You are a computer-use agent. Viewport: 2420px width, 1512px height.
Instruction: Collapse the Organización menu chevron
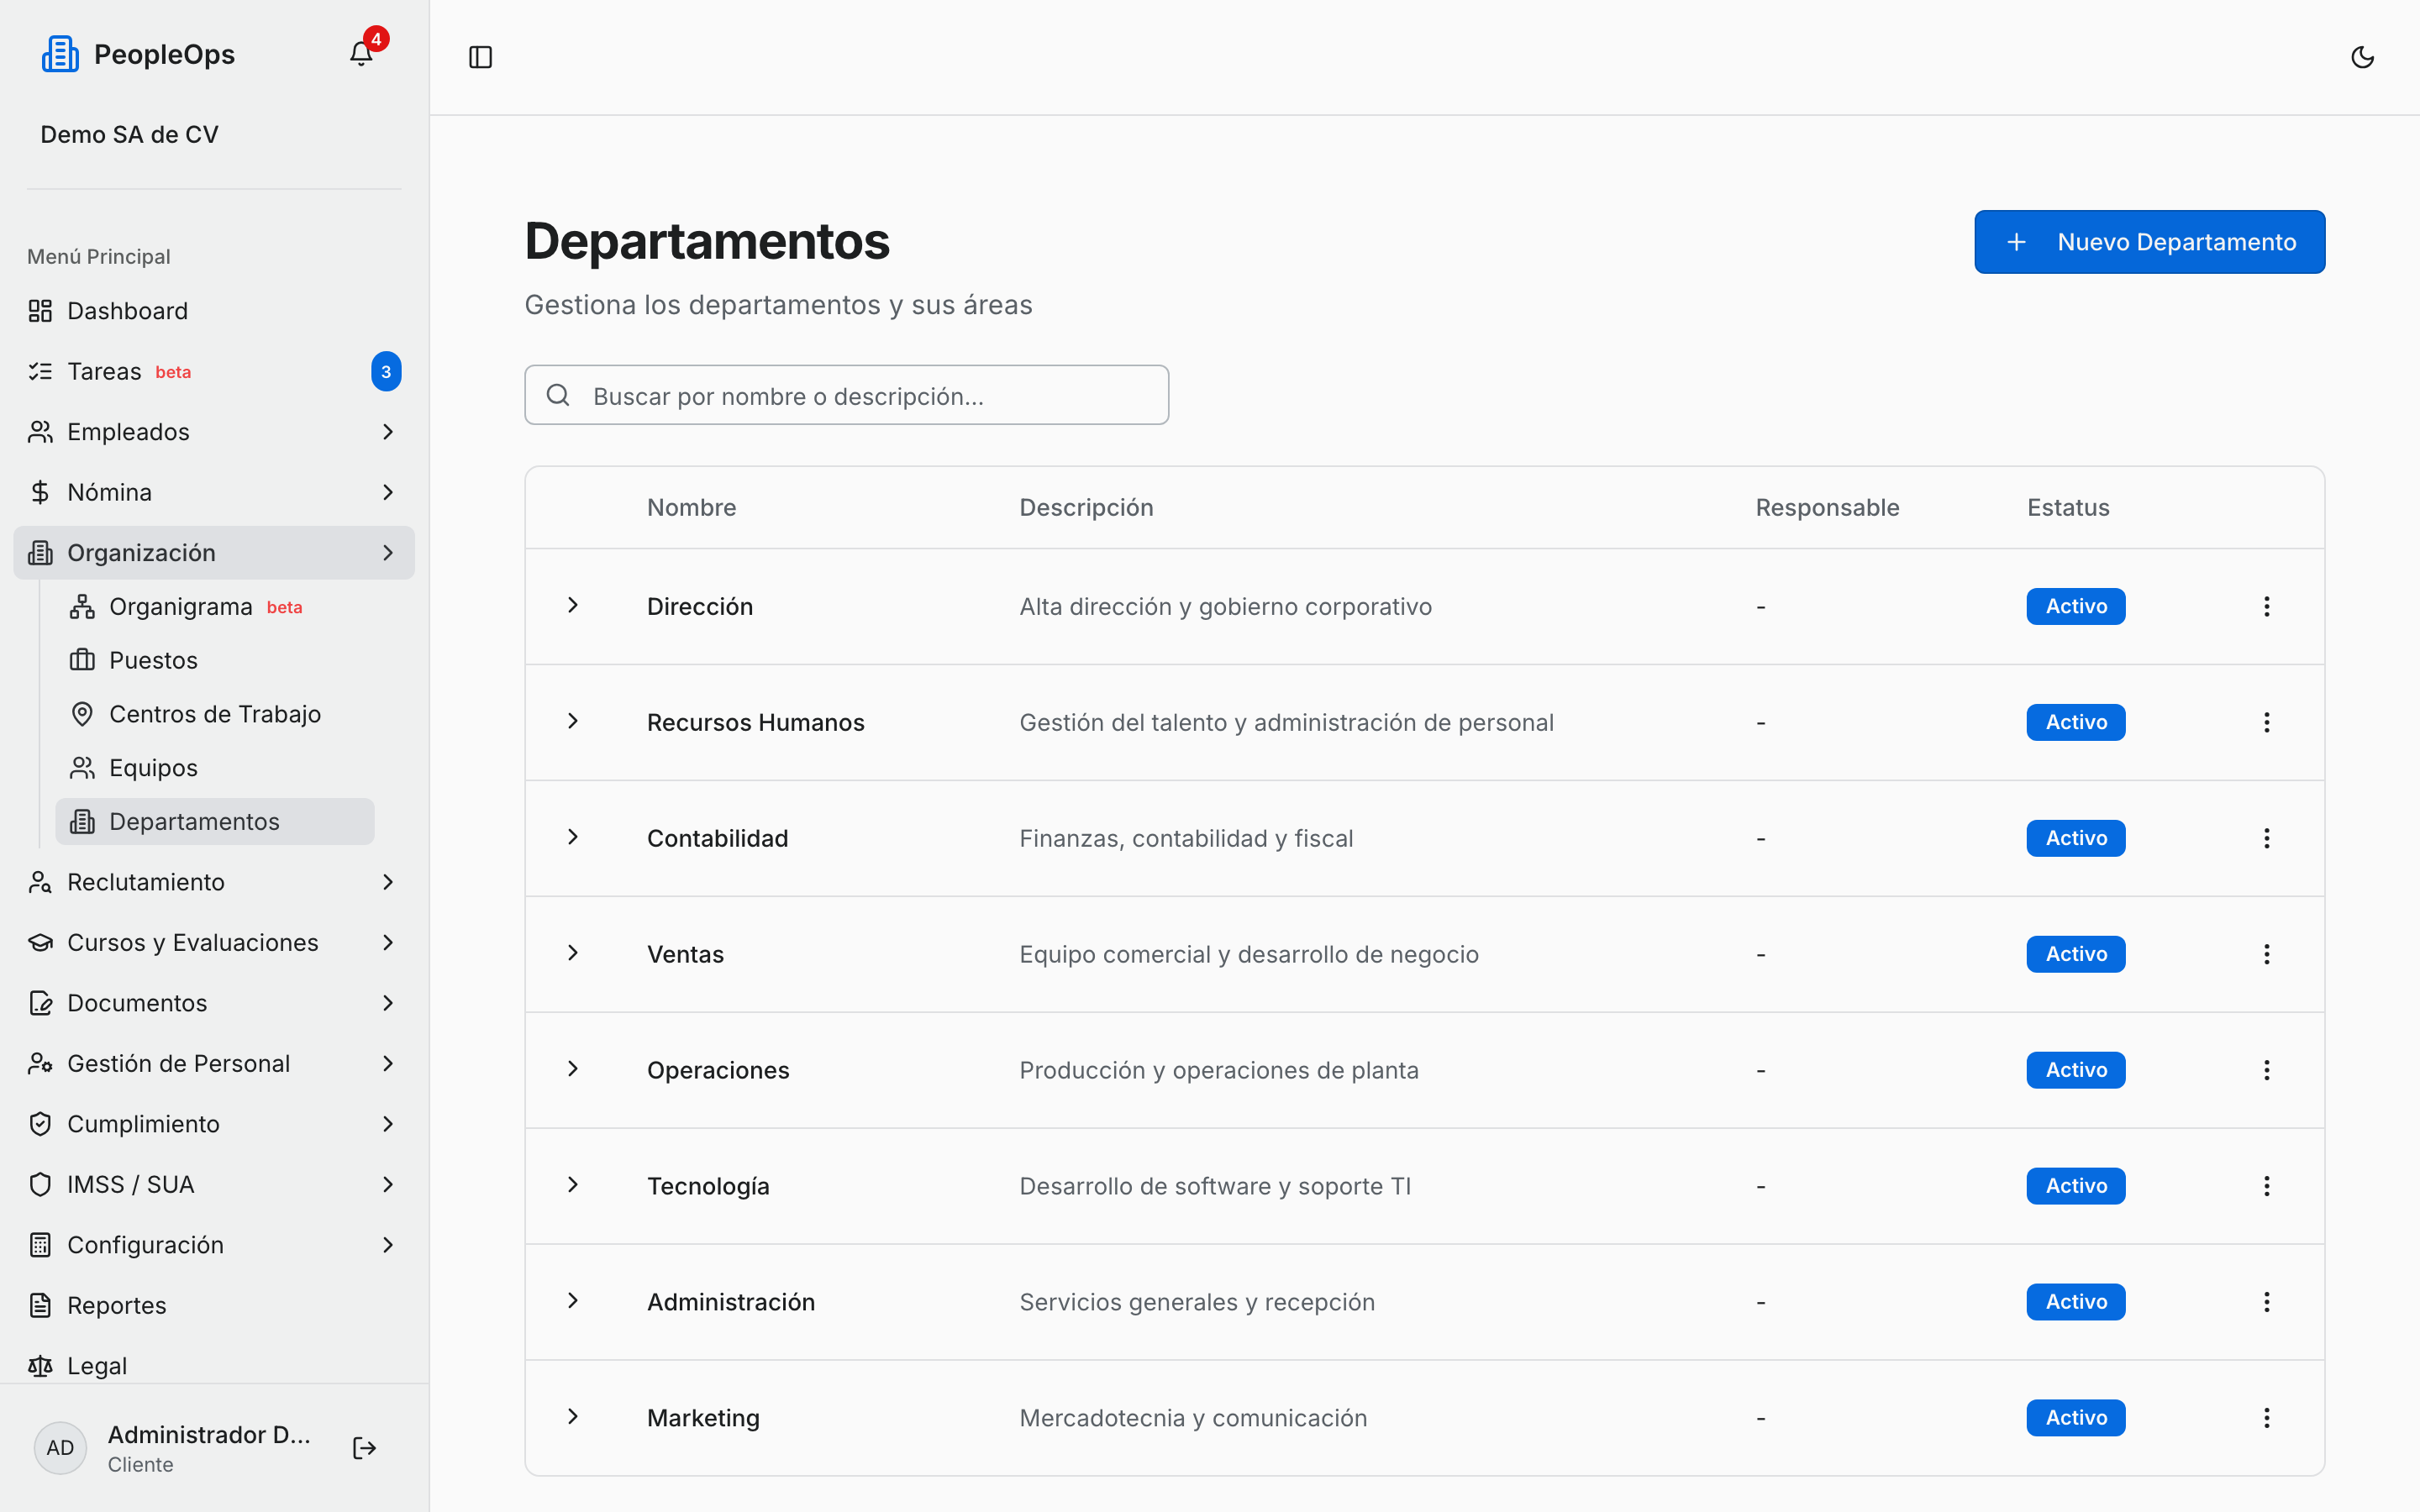point(388,553)
